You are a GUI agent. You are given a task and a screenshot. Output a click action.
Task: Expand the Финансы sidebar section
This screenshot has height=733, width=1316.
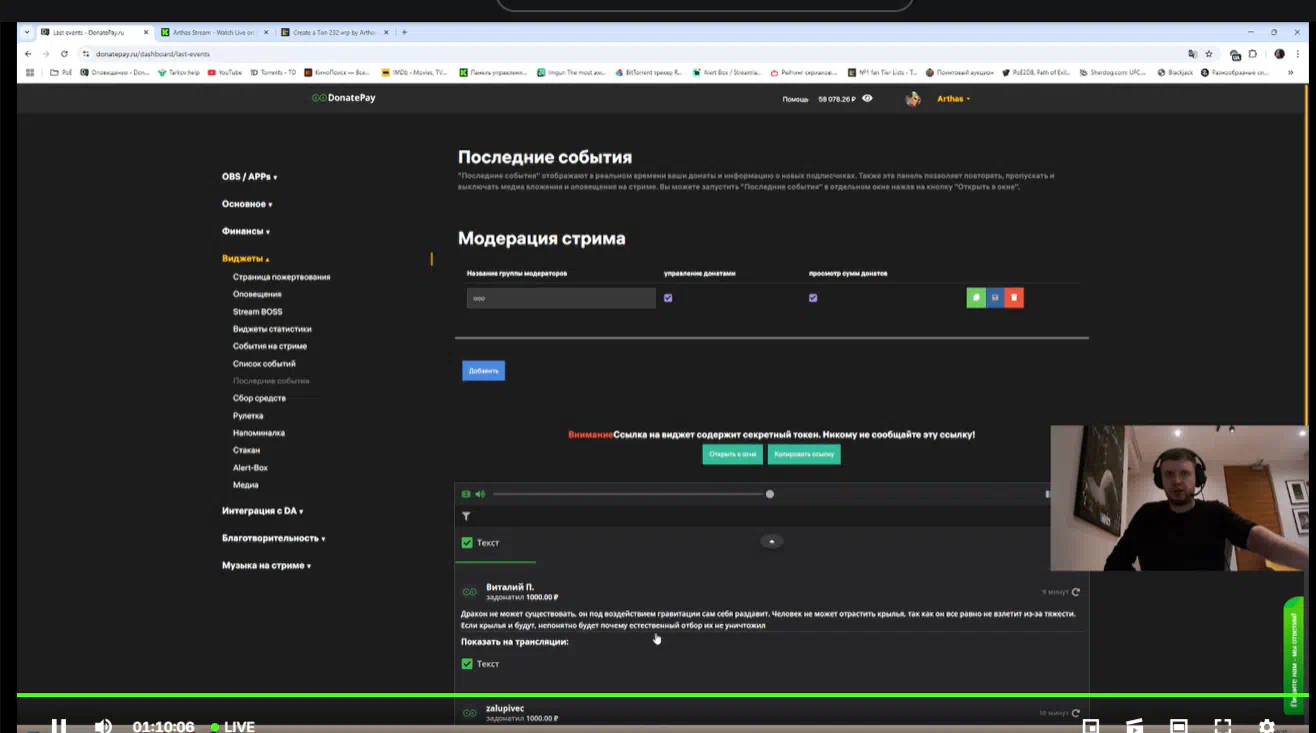click(x=245, y=231)
